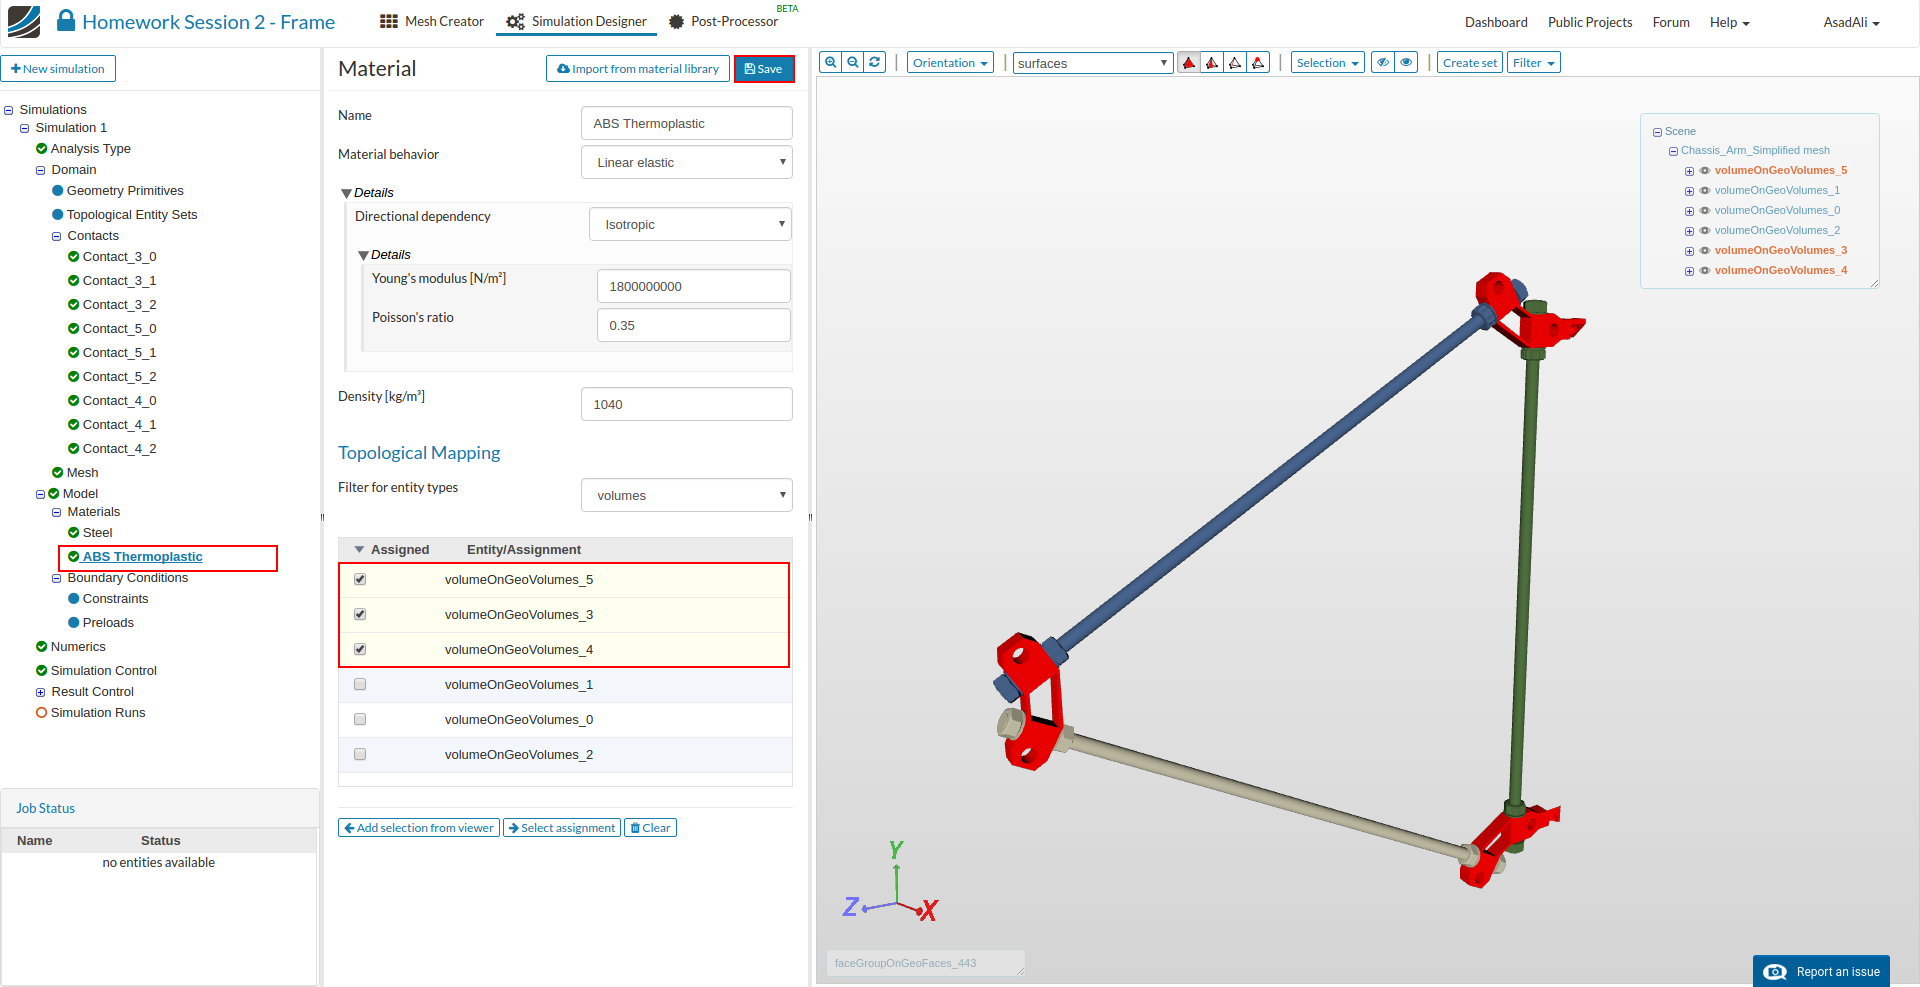Screen dimensions: 1920x987
Task: Open the Selection dropdown in viewer toolbar
Action: coord(1328,63)
